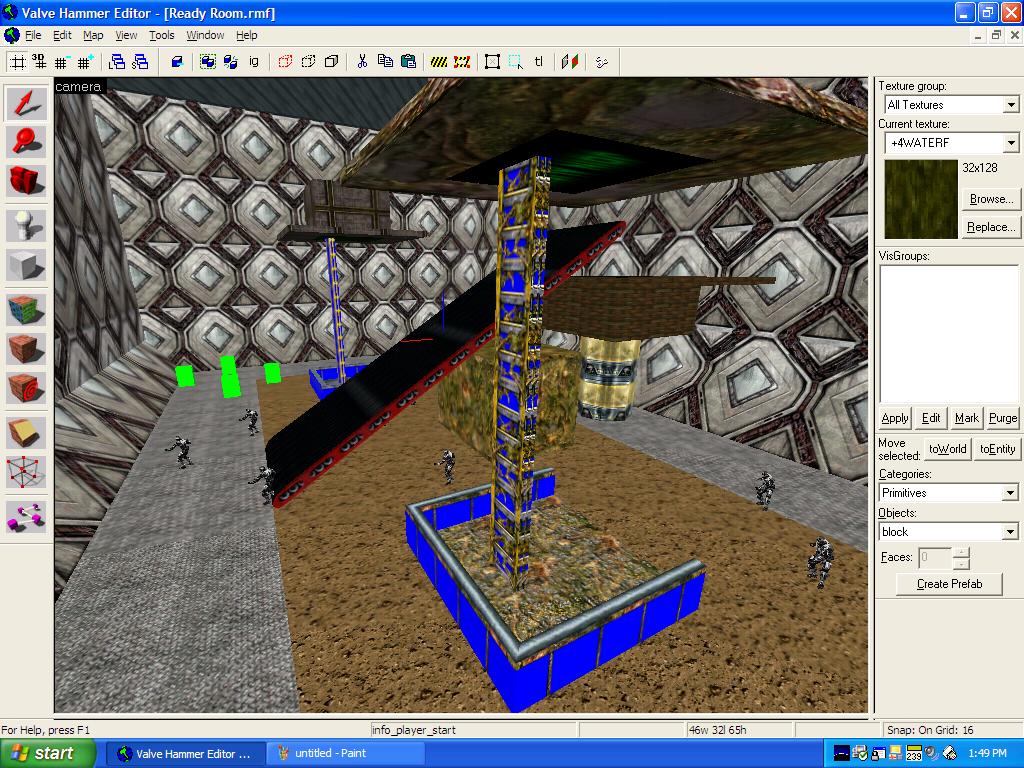This screenshot has height=768, width=1024.
Task: Click the Cut scissors icon
Action: pyautogui.click(x=362, y=62)
